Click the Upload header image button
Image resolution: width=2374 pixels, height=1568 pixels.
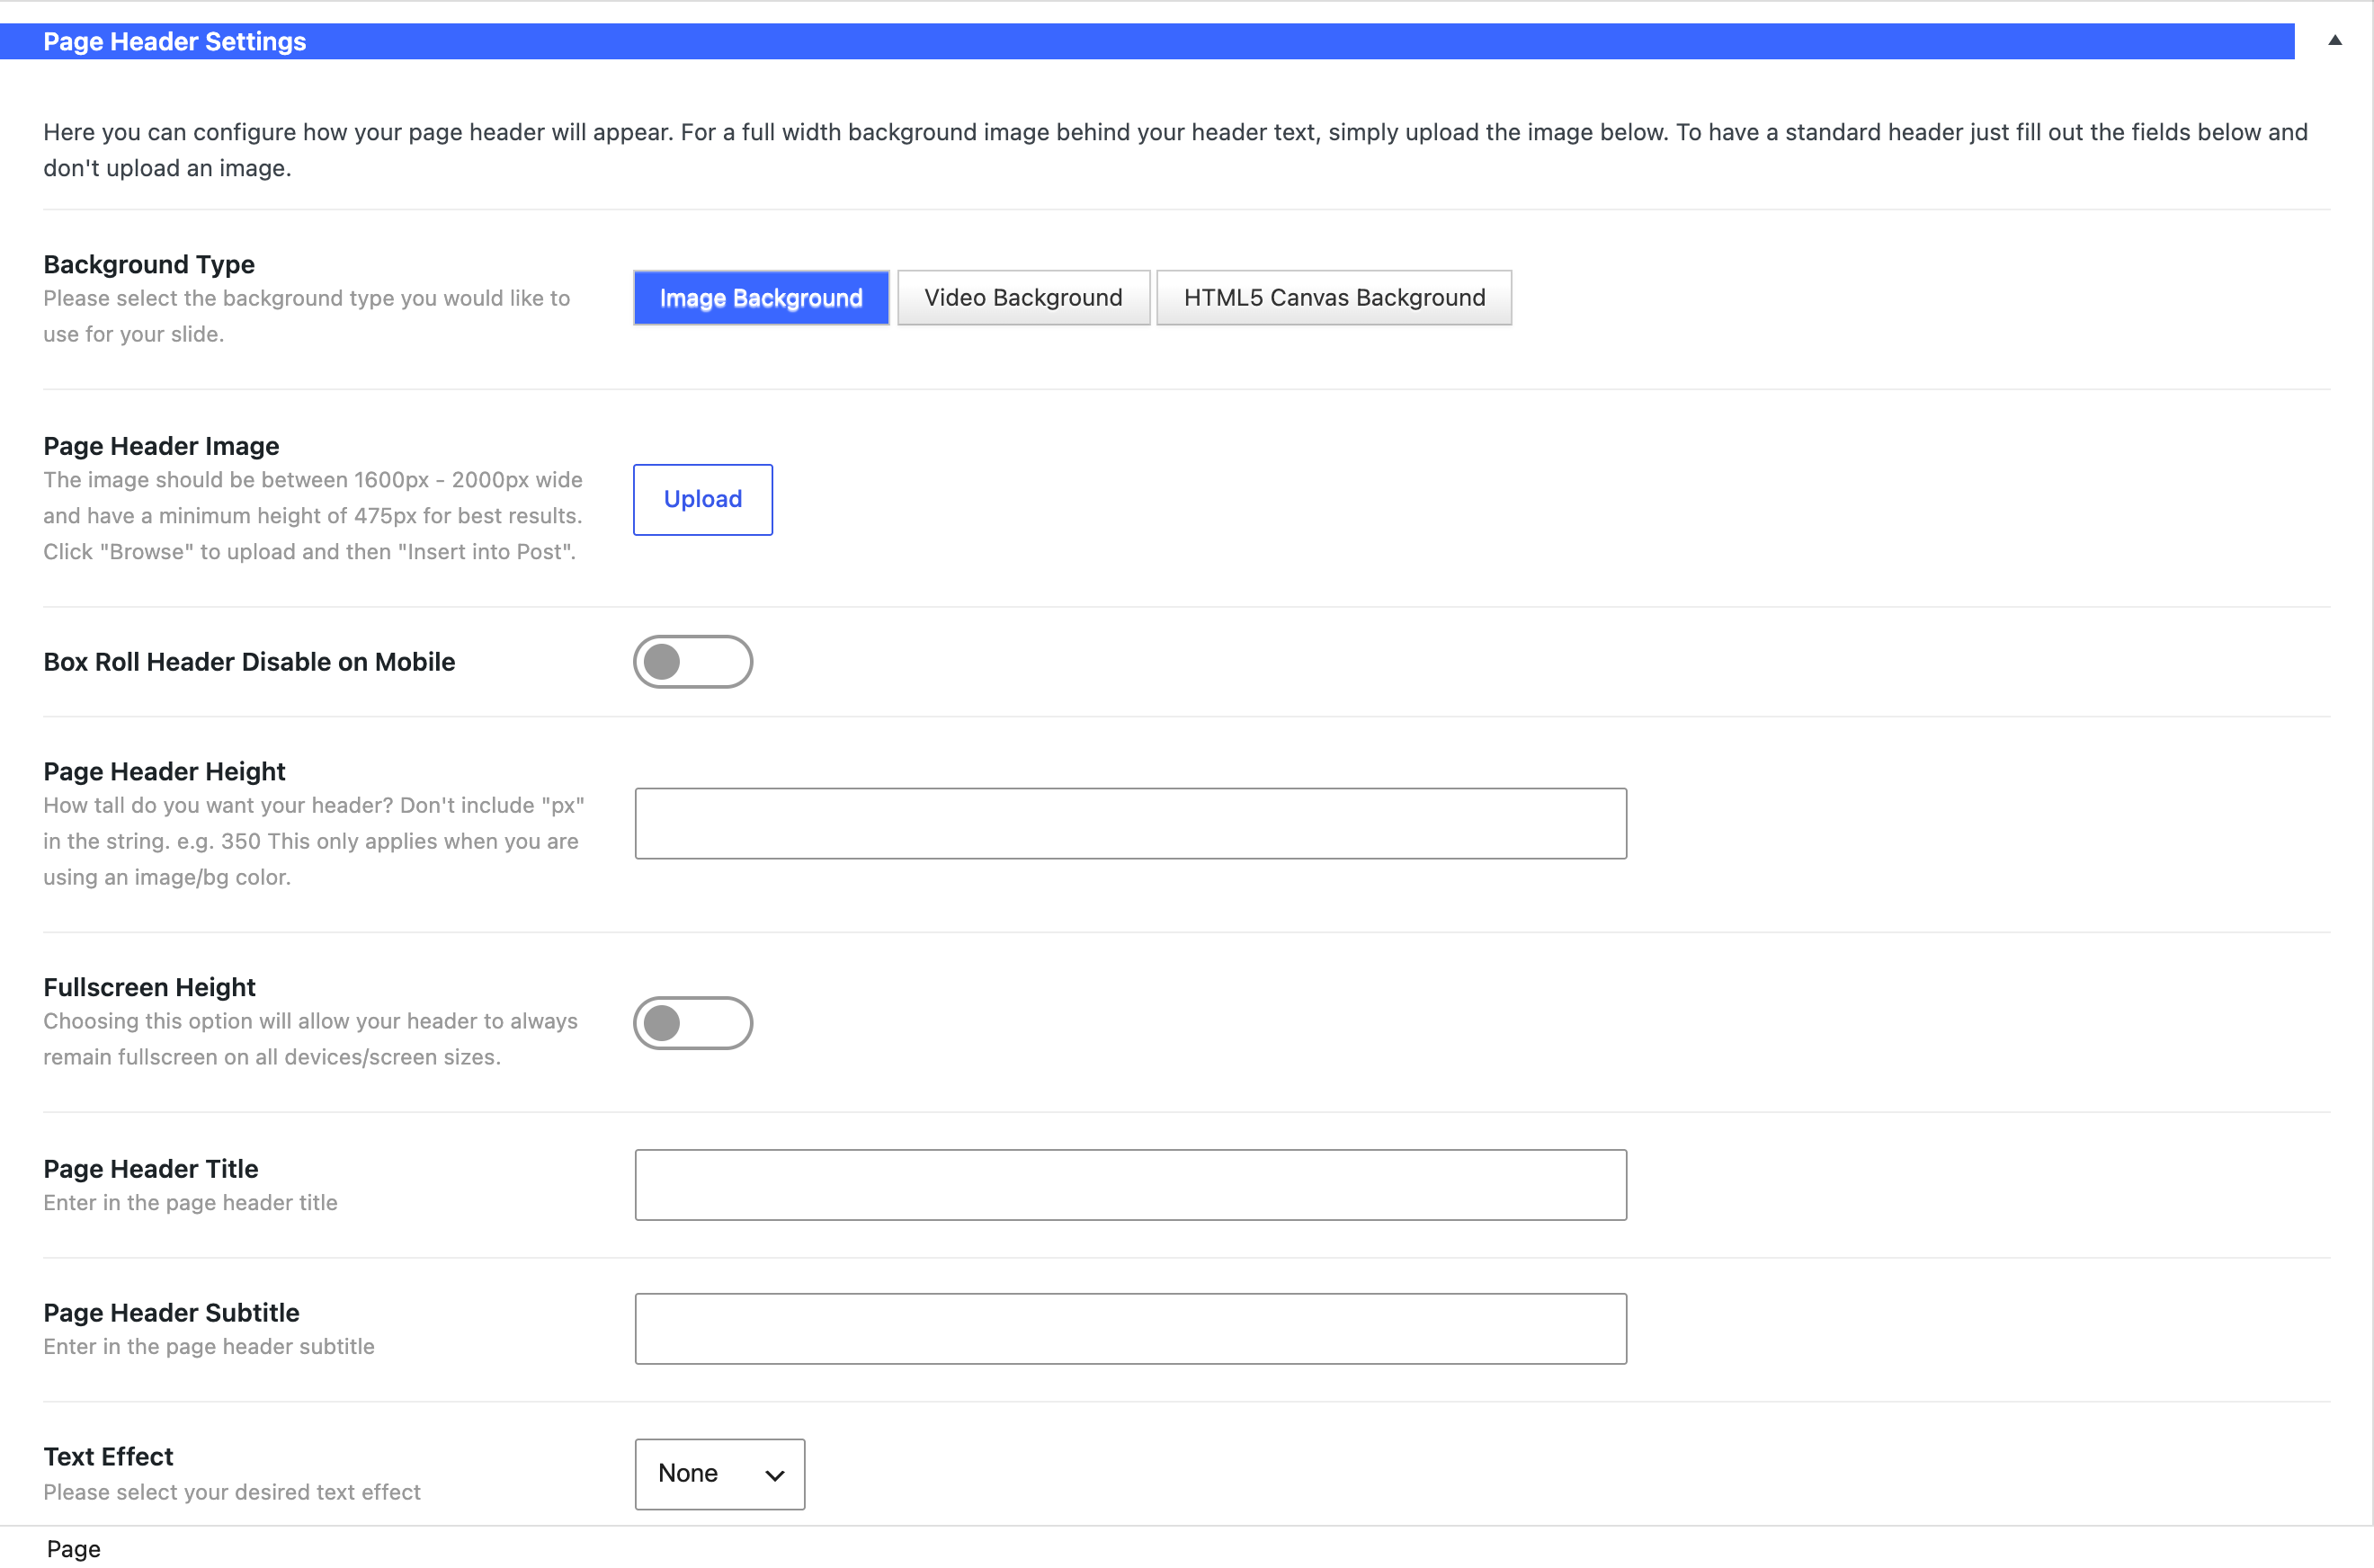coord(703,499)
